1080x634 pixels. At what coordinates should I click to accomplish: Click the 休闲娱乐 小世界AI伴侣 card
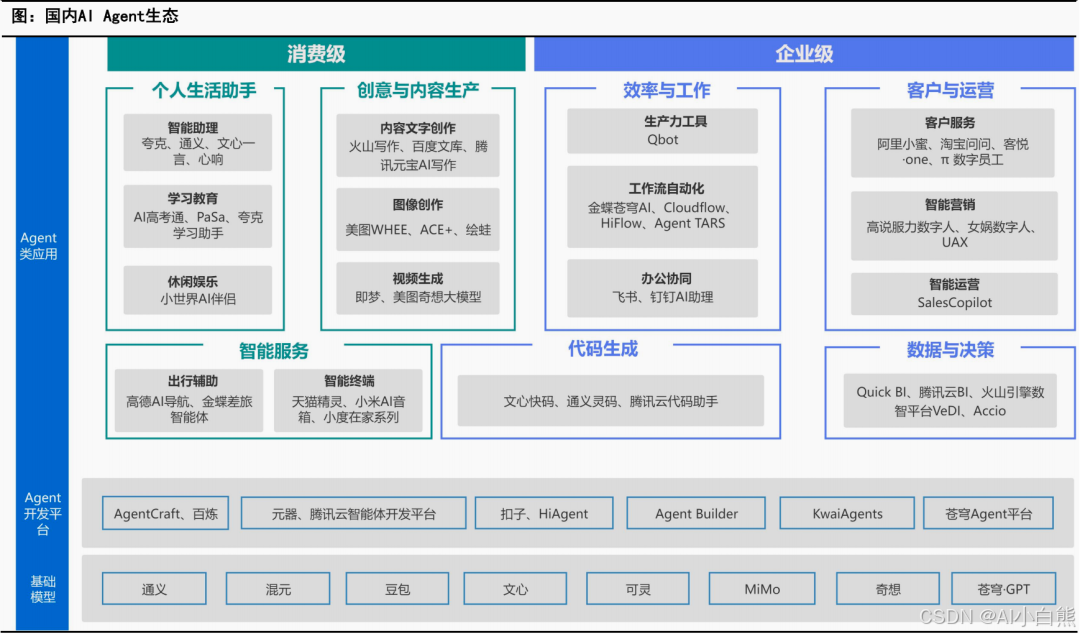(x=198, y=290)
